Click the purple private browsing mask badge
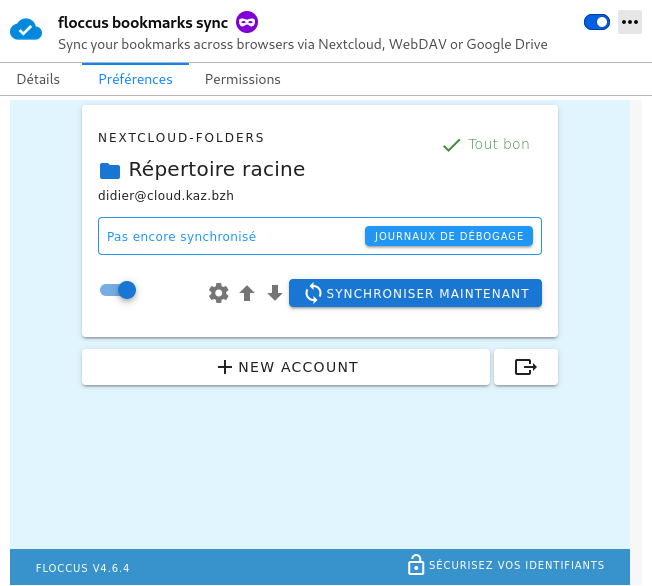The height and width of the screenshot is (586, 652). pyautogui.click(x=247, y=21)
